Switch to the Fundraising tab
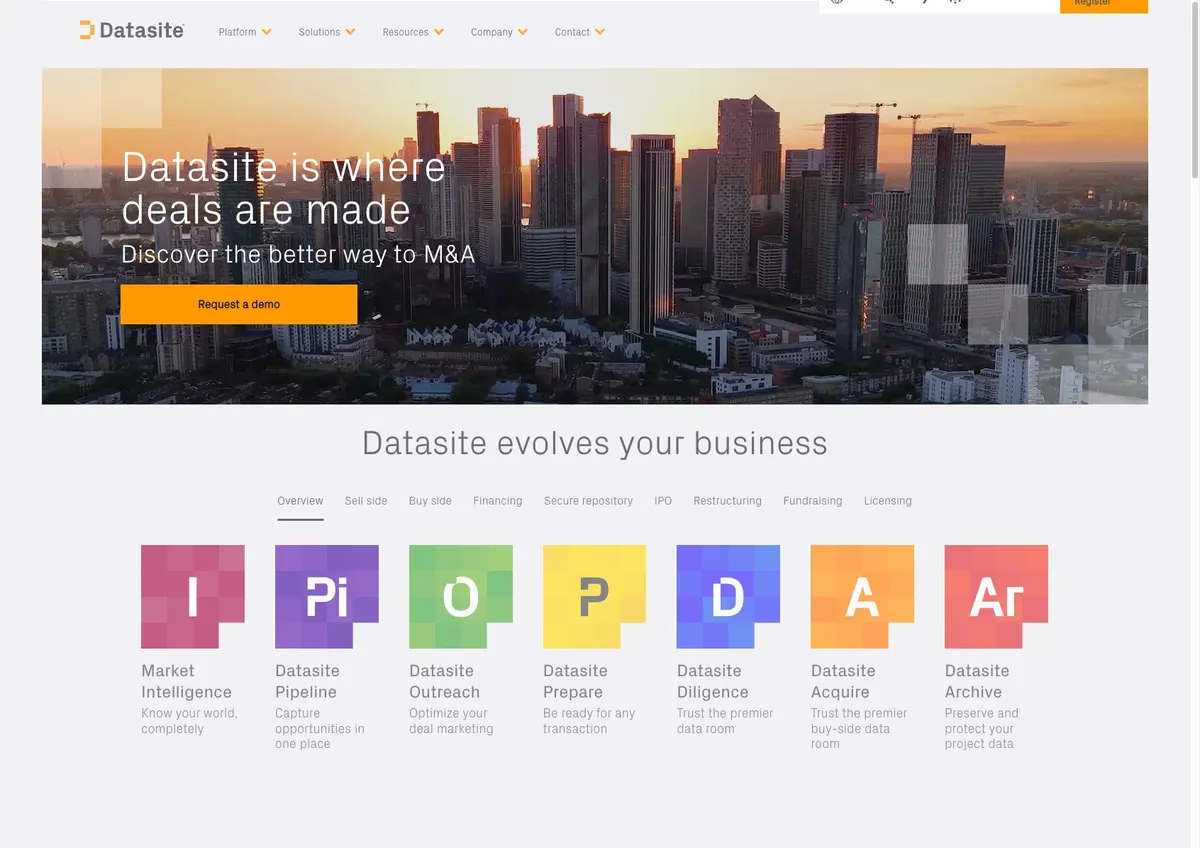Image resolution: width=1200 pixels, height=848 pixels. click(x=812, y=501)
